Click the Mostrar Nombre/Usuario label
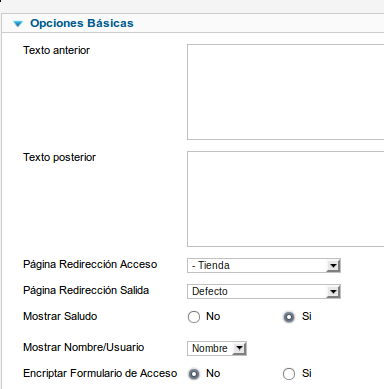384x389 pixels. (x=84, y=347)
